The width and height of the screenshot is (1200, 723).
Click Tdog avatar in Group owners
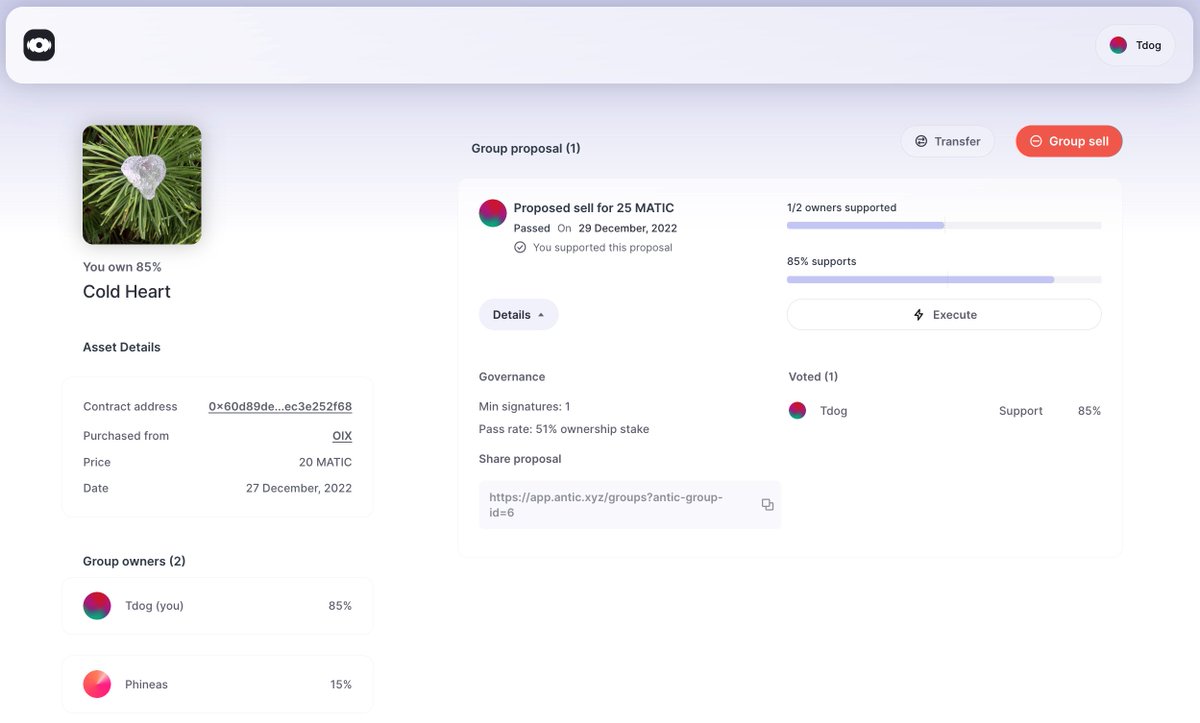97,606
